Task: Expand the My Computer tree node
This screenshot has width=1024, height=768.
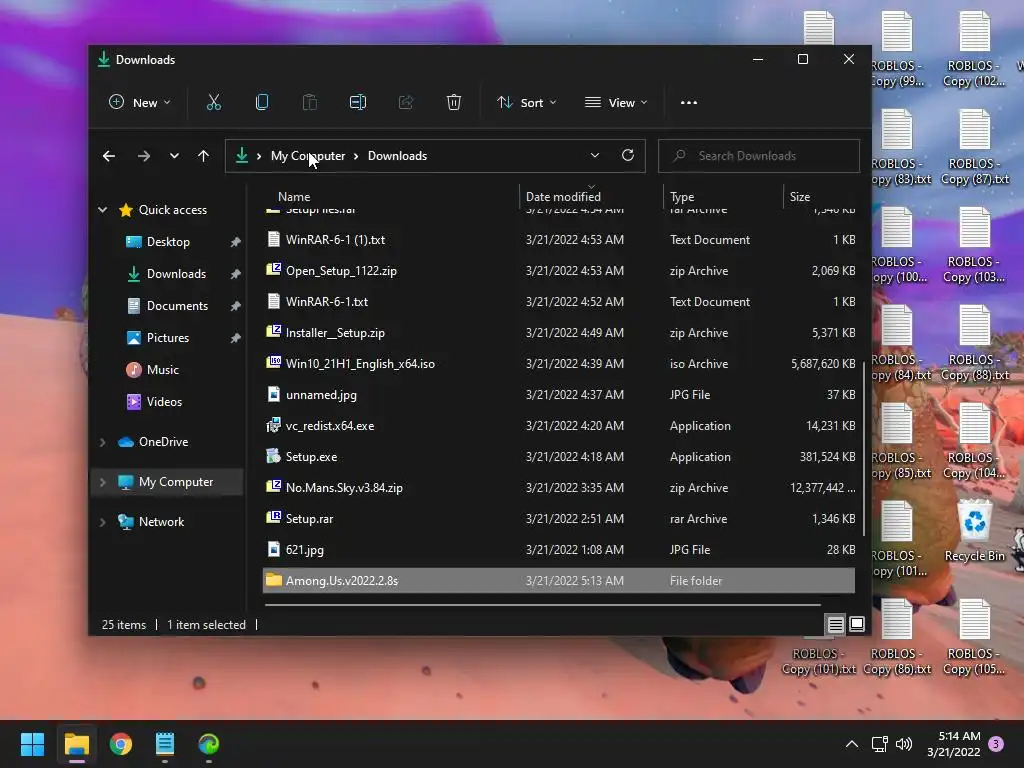Action: tap(103, 482)
